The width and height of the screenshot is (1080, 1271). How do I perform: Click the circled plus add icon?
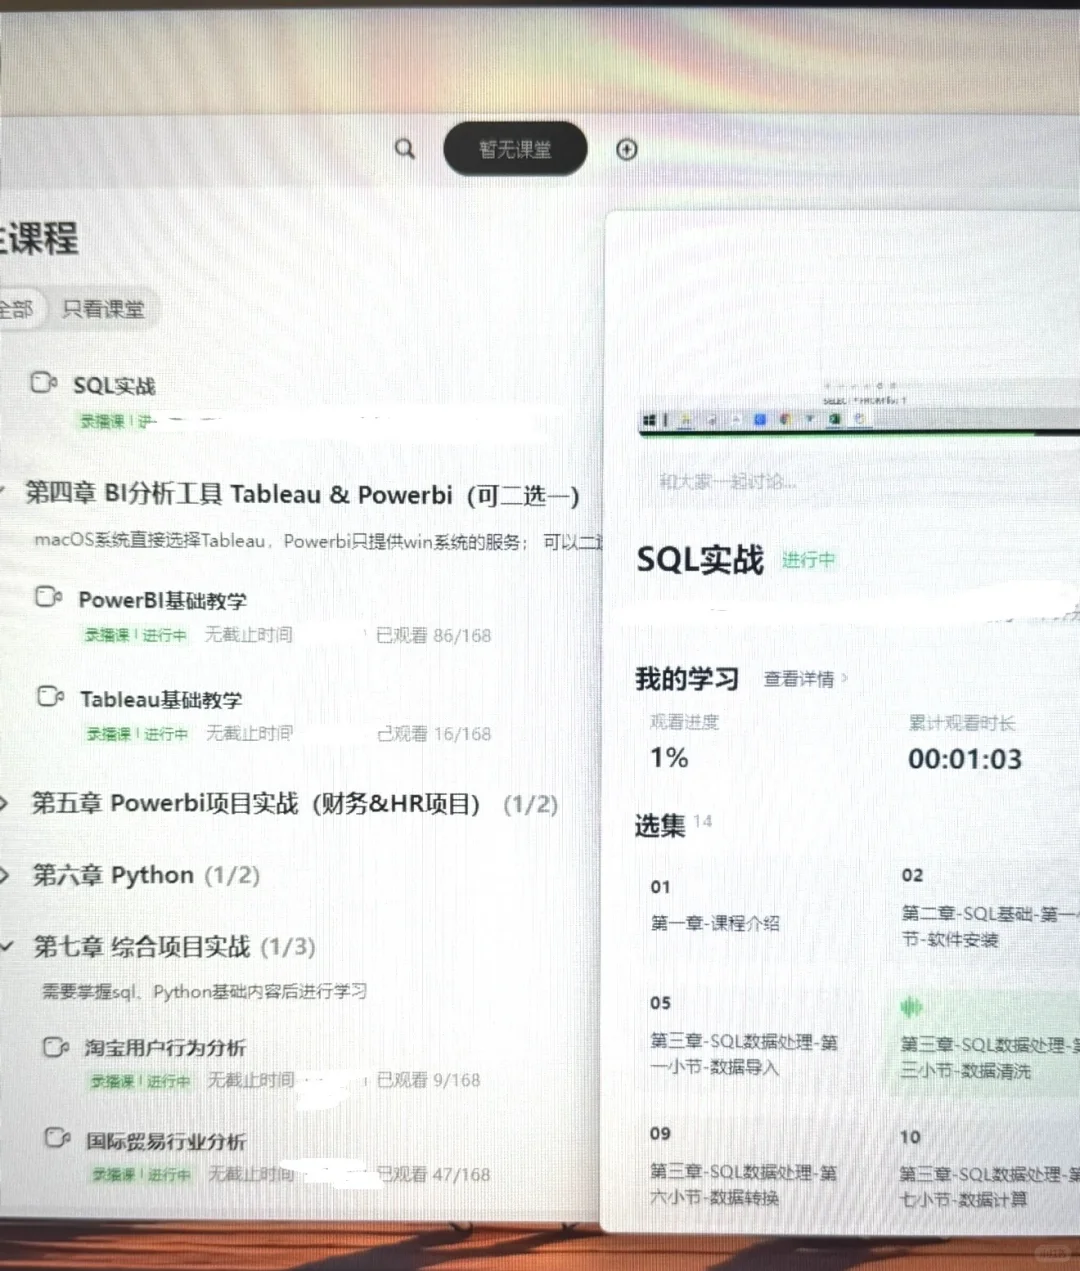click(627, 150)
